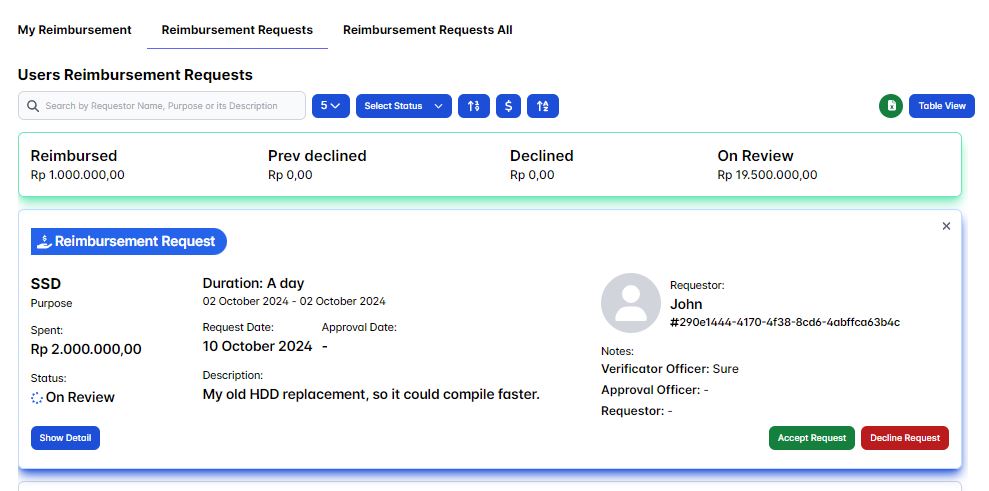Click the magnifier icon in search box
The image size is (989, 491).
pyautogui.click(x=33, y=106)
